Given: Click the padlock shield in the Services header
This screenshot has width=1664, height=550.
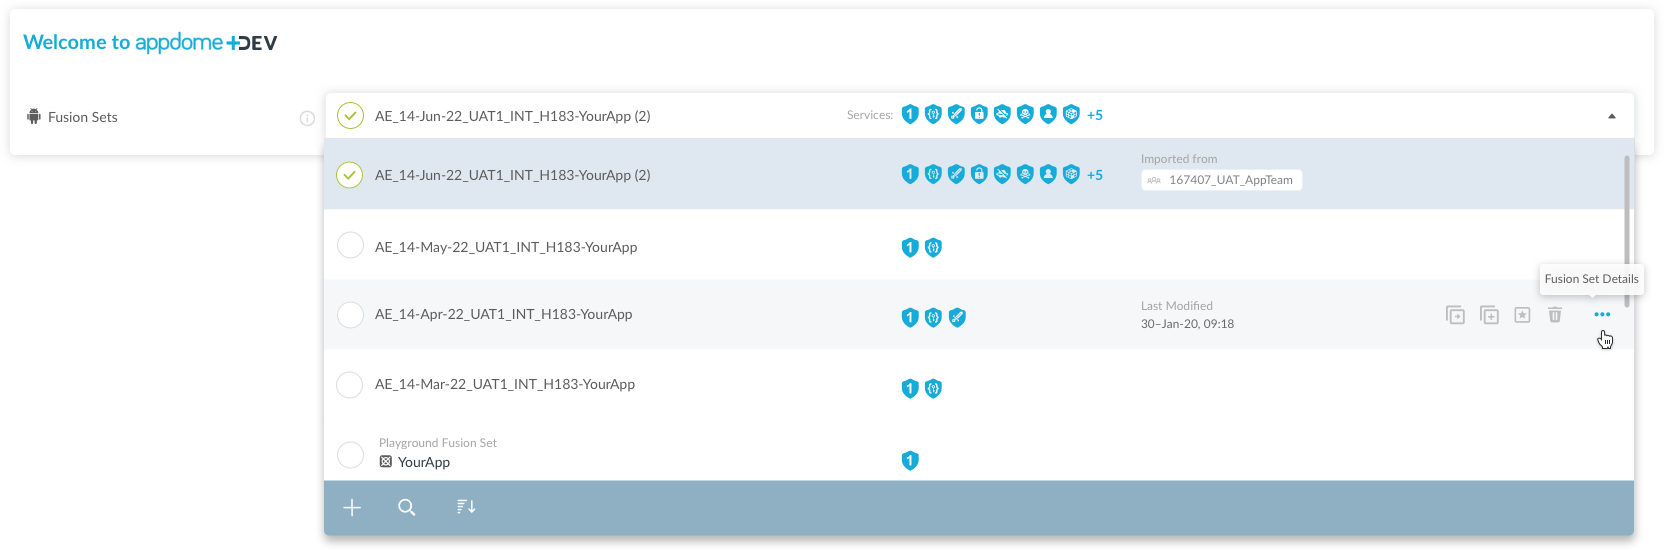Looking at the screenshot, I should pos(979,114).
